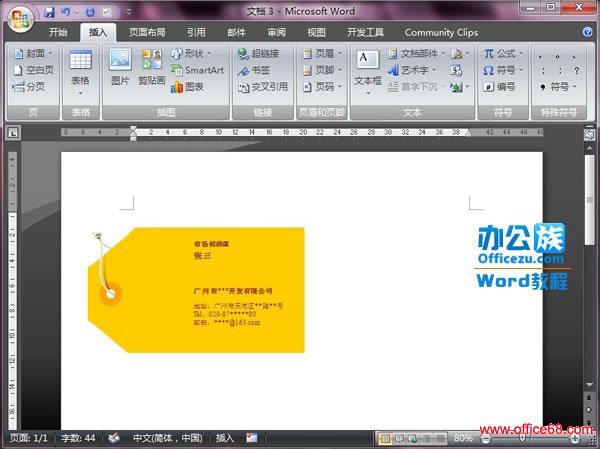Insert a bookmark (书签)
The image size is (600, 449).
point(254,70)
